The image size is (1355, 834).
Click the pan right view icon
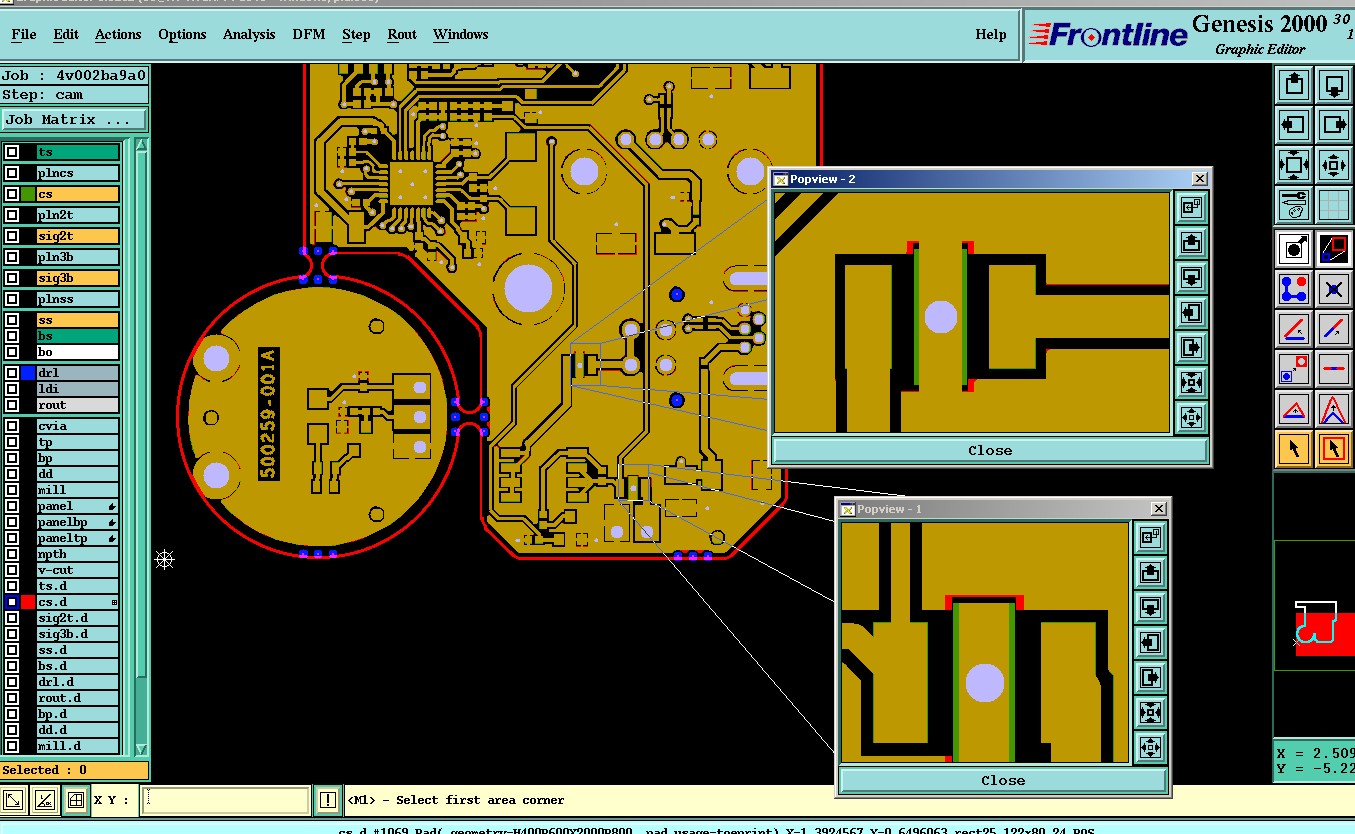click(x=1333, y=125)
